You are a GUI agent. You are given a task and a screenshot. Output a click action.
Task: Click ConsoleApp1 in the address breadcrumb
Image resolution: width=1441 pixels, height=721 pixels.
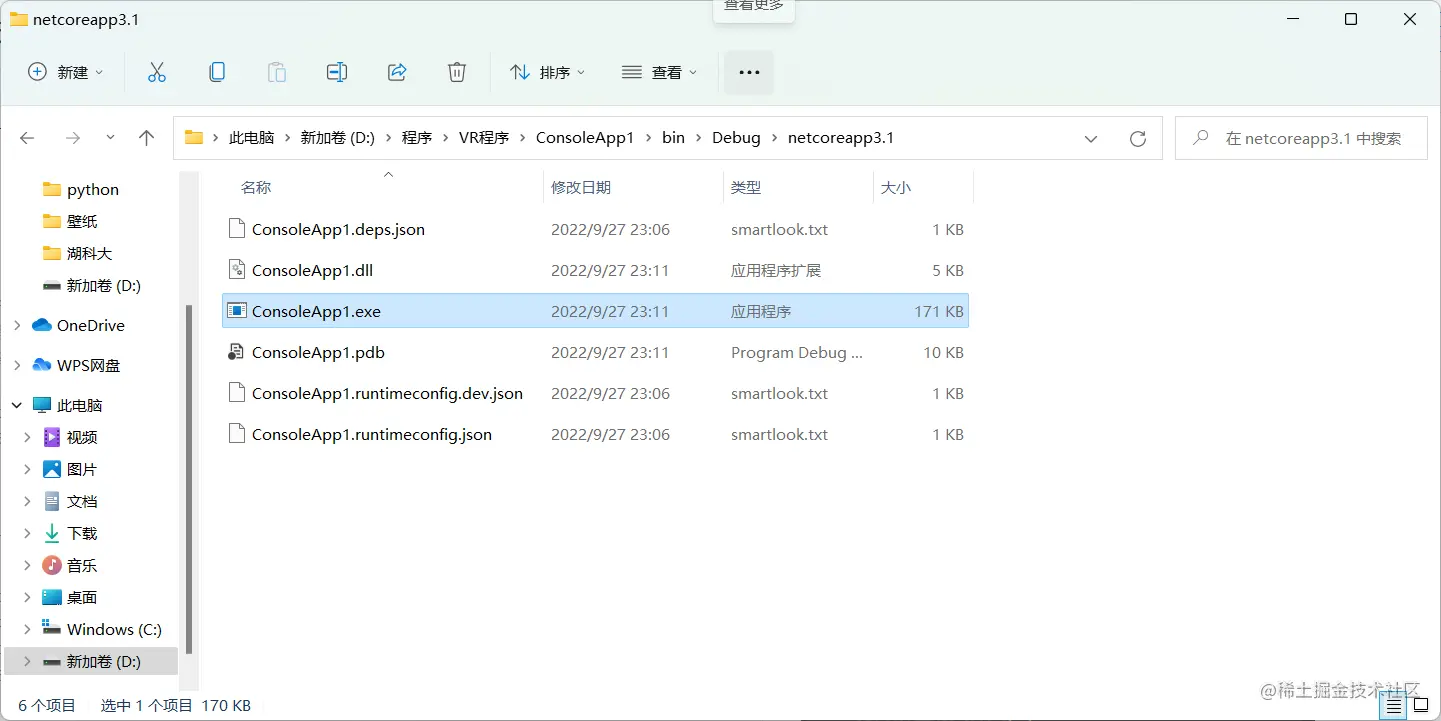585,138
